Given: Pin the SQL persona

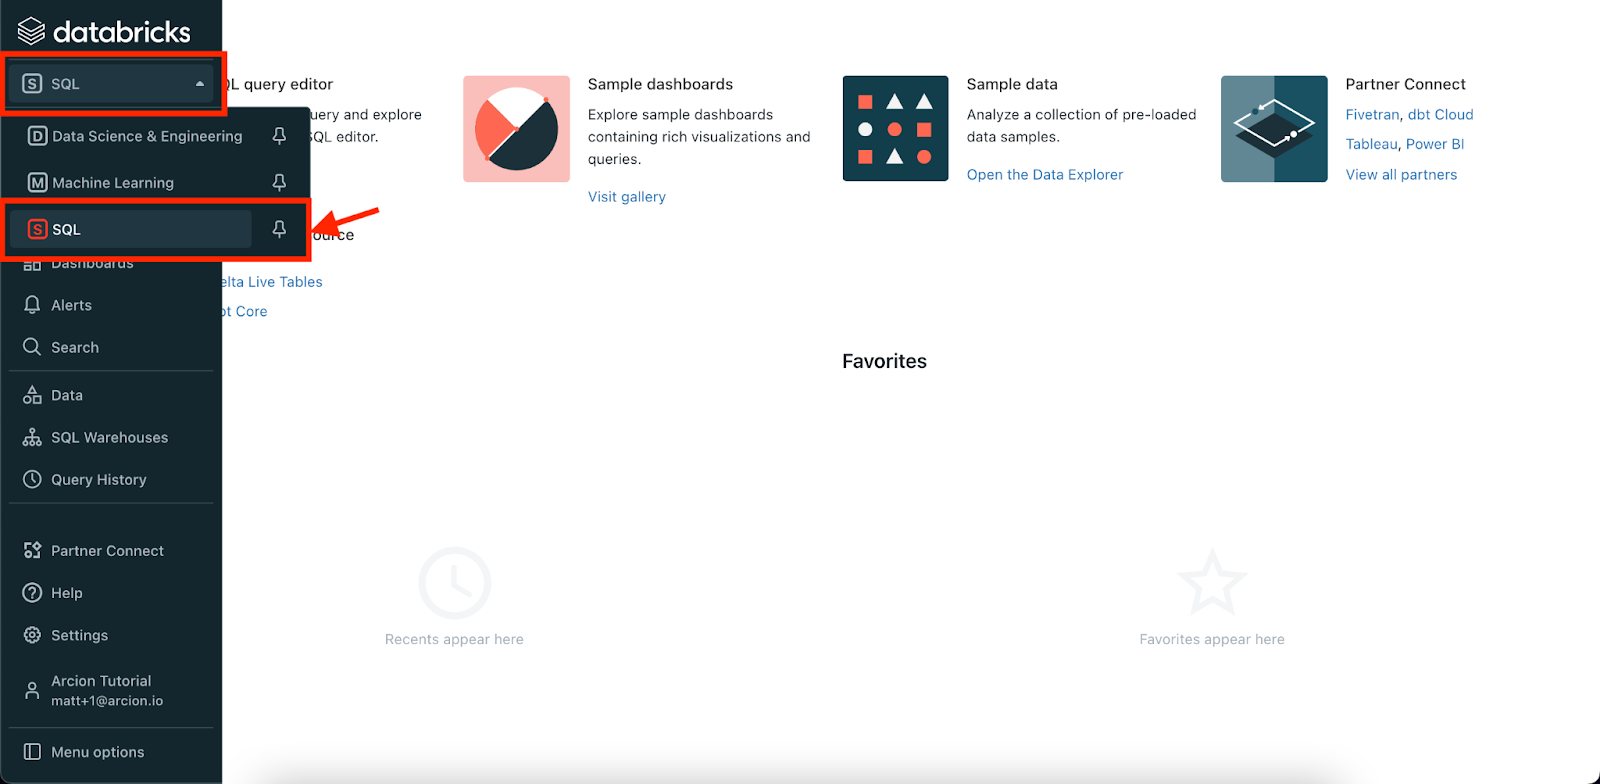Looking at the screenshot, I should pyautogui.click(x=279, y=229).
